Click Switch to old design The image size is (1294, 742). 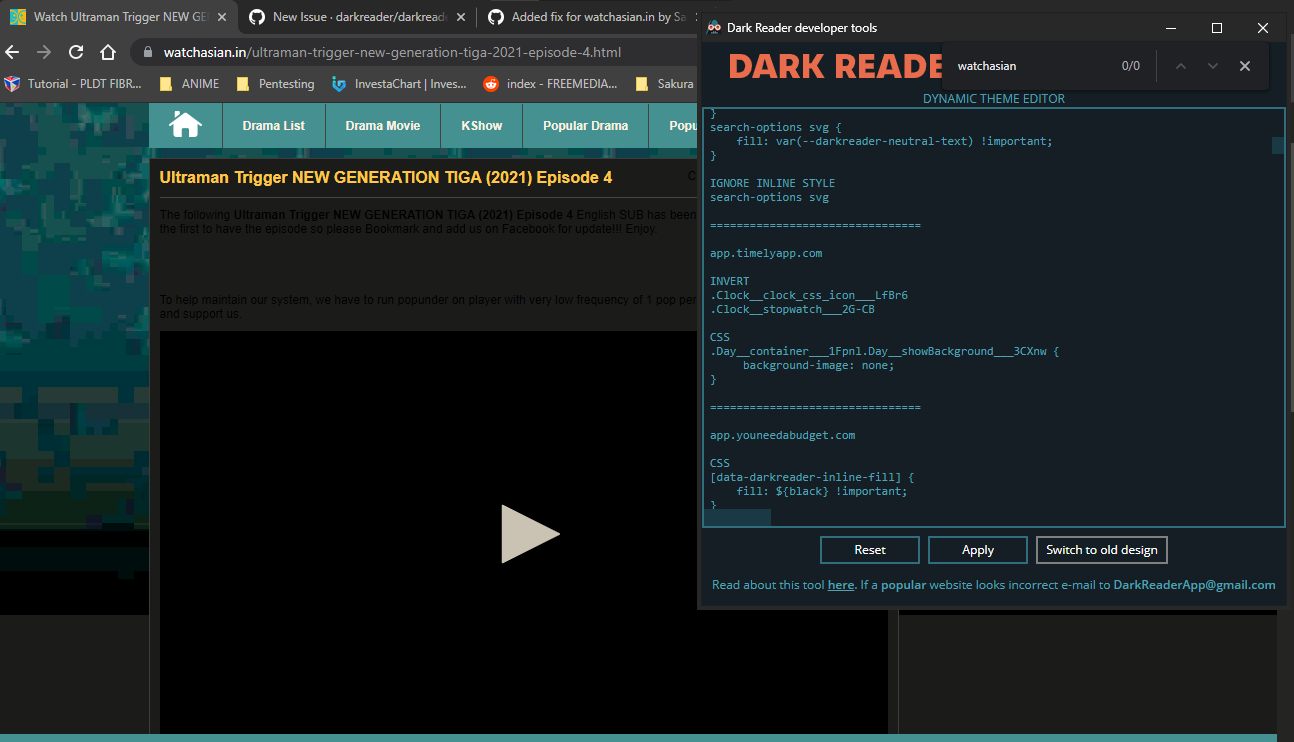tap(1102, 550)
